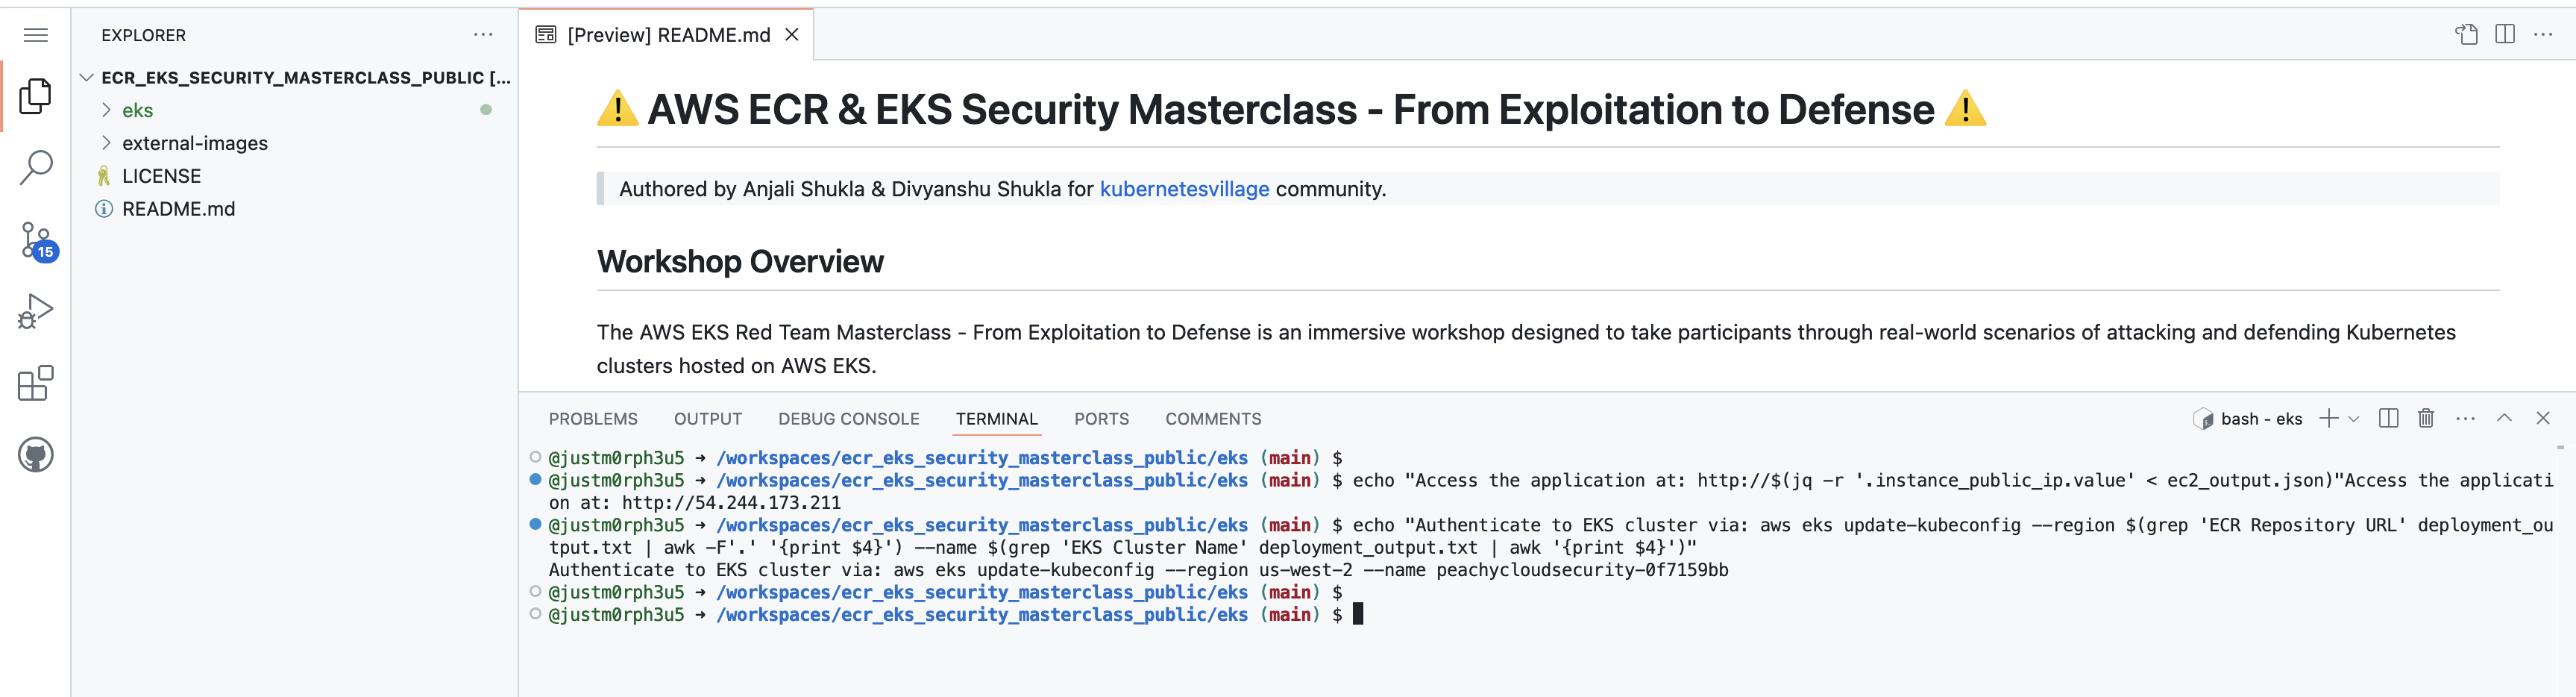
Task: Expand the external-images folder
Action: 194,143
